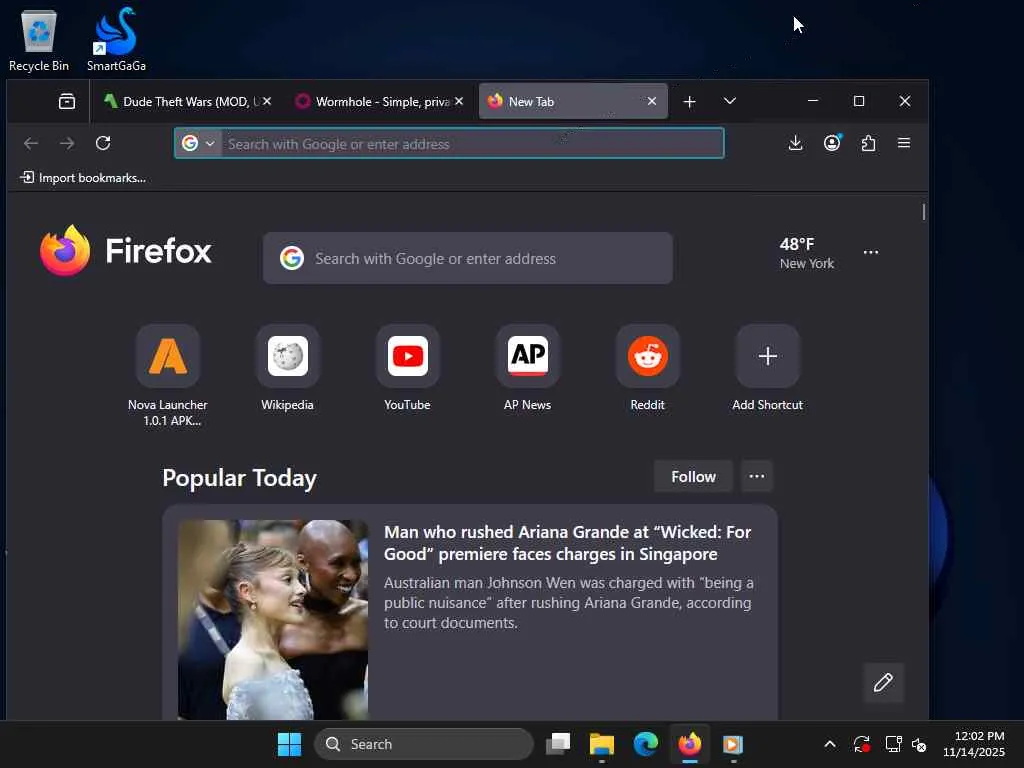Open the AP News shortcut

528,369
